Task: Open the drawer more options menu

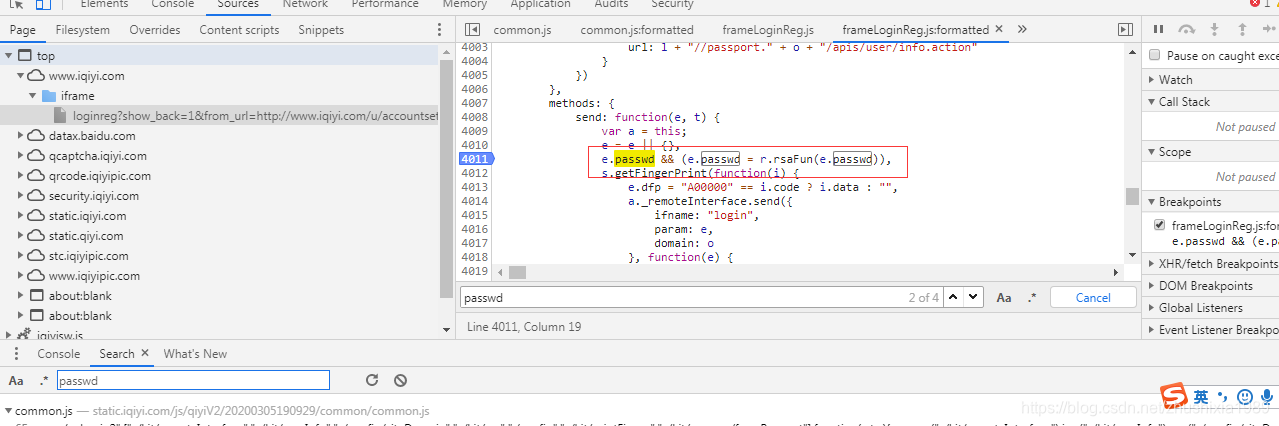Action: (16, 354)
